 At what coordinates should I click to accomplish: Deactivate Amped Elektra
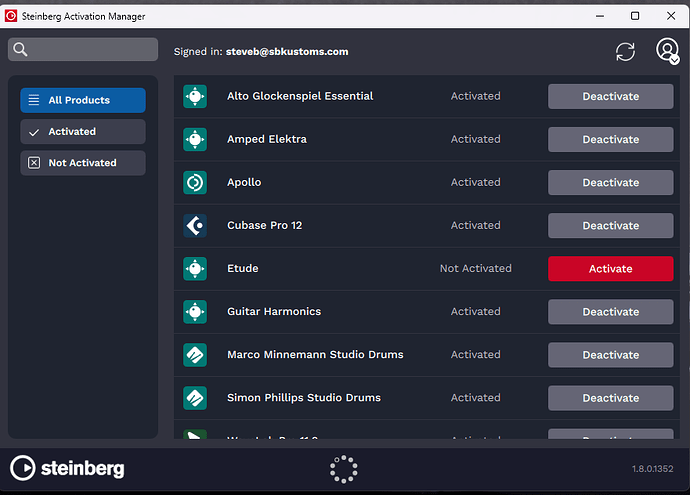[610, 139]
